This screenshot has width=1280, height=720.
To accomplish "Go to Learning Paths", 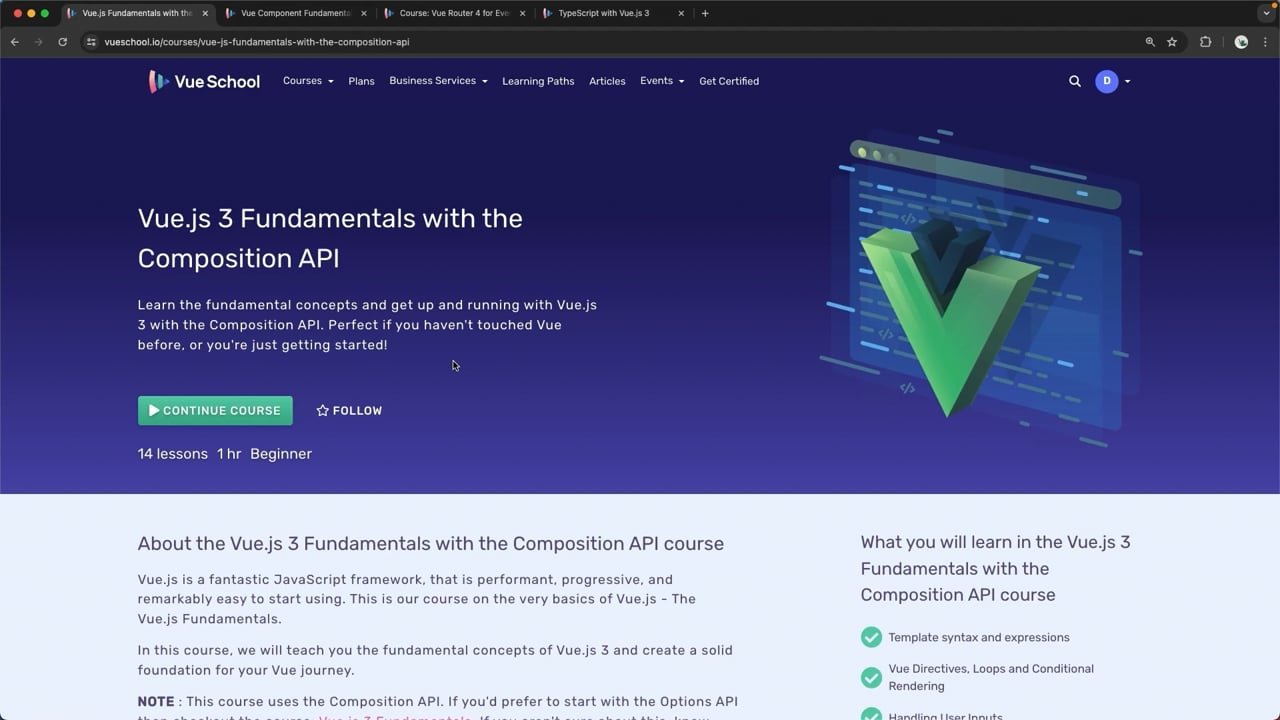I will coord(538,81).
